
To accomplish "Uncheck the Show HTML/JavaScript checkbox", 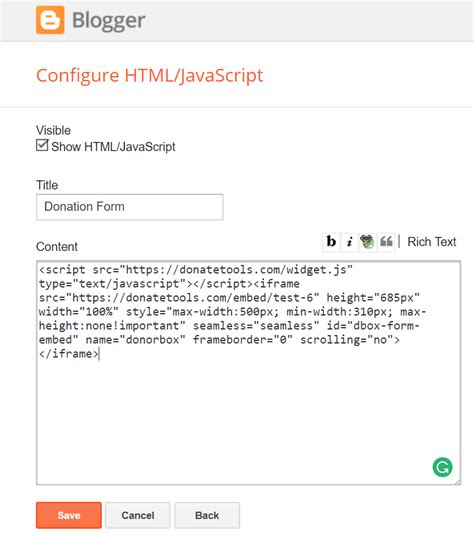I will 42,145.
